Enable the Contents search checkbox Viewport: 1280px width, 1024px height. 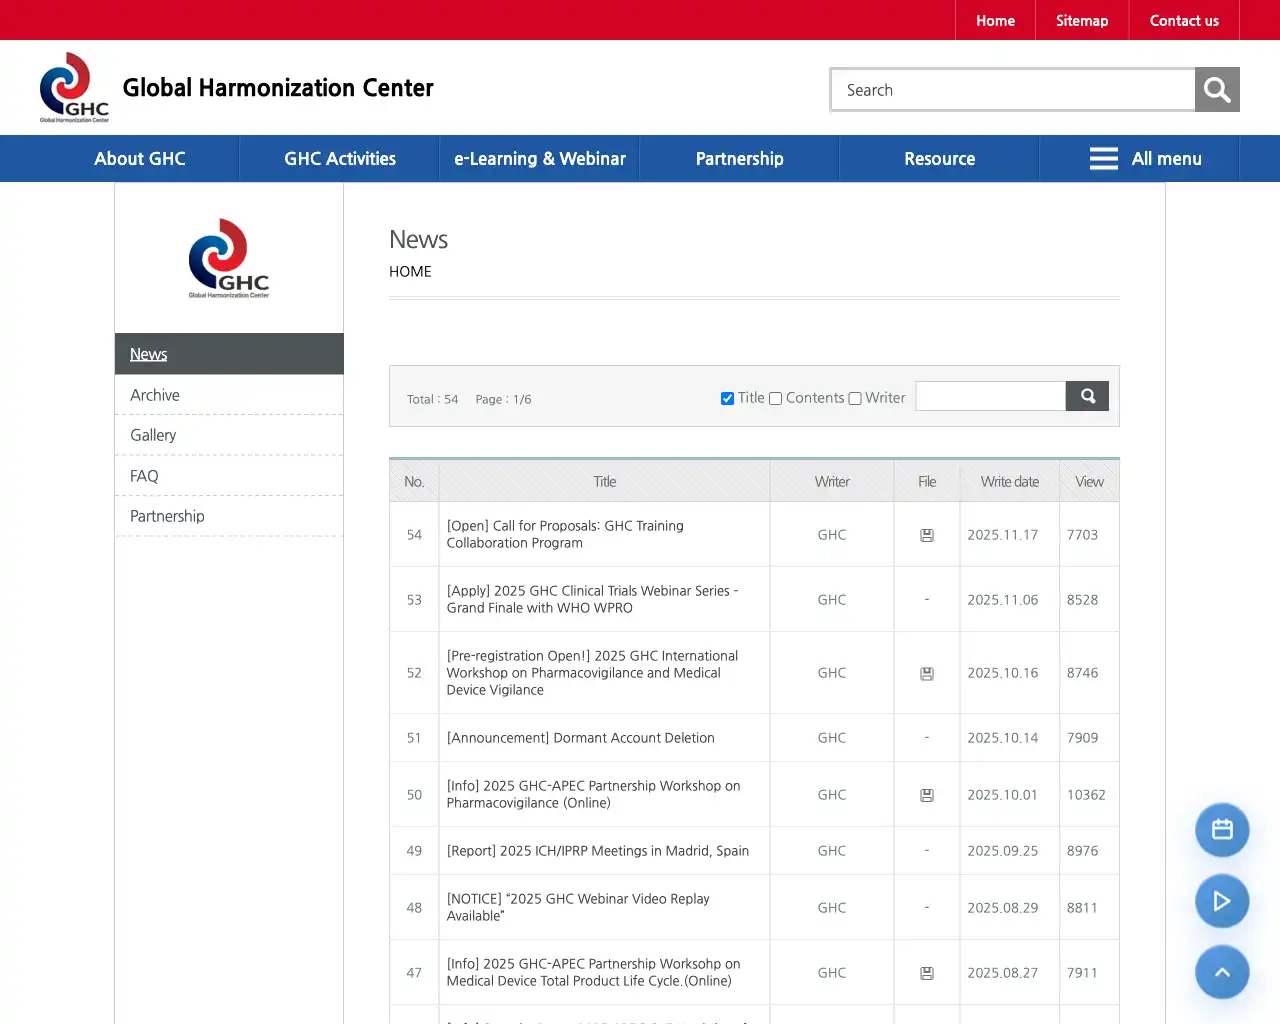click(776, 398)
